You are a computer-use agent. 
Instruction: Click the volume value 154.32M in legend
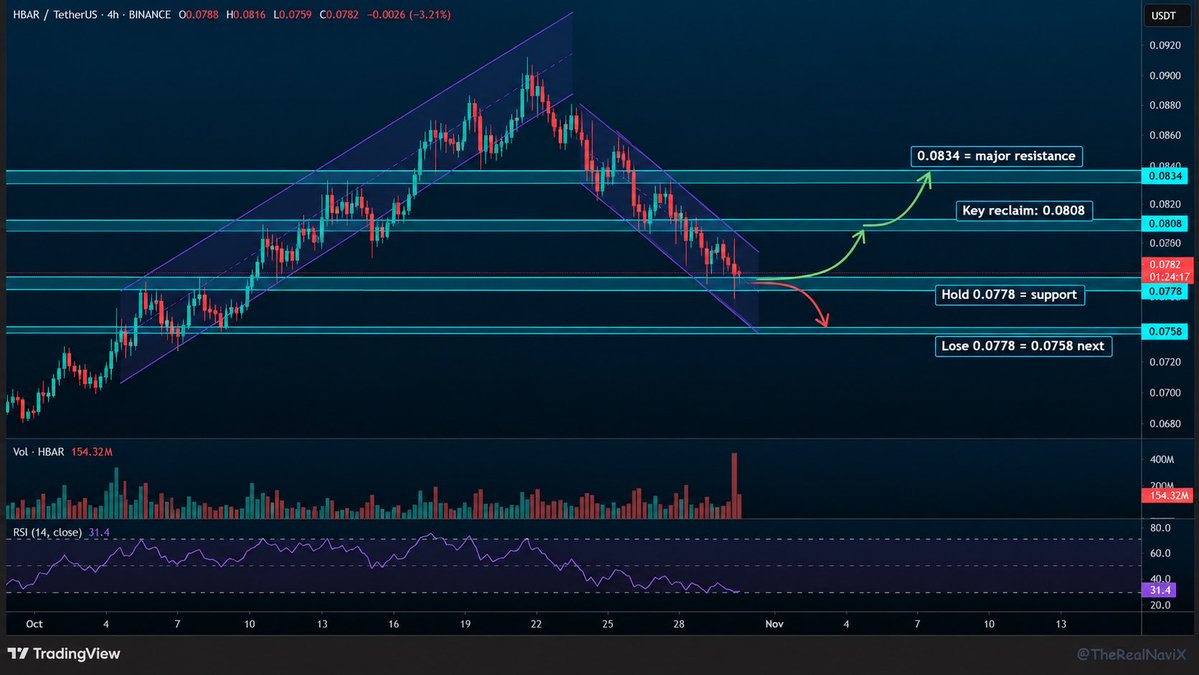tap(92, 452)
